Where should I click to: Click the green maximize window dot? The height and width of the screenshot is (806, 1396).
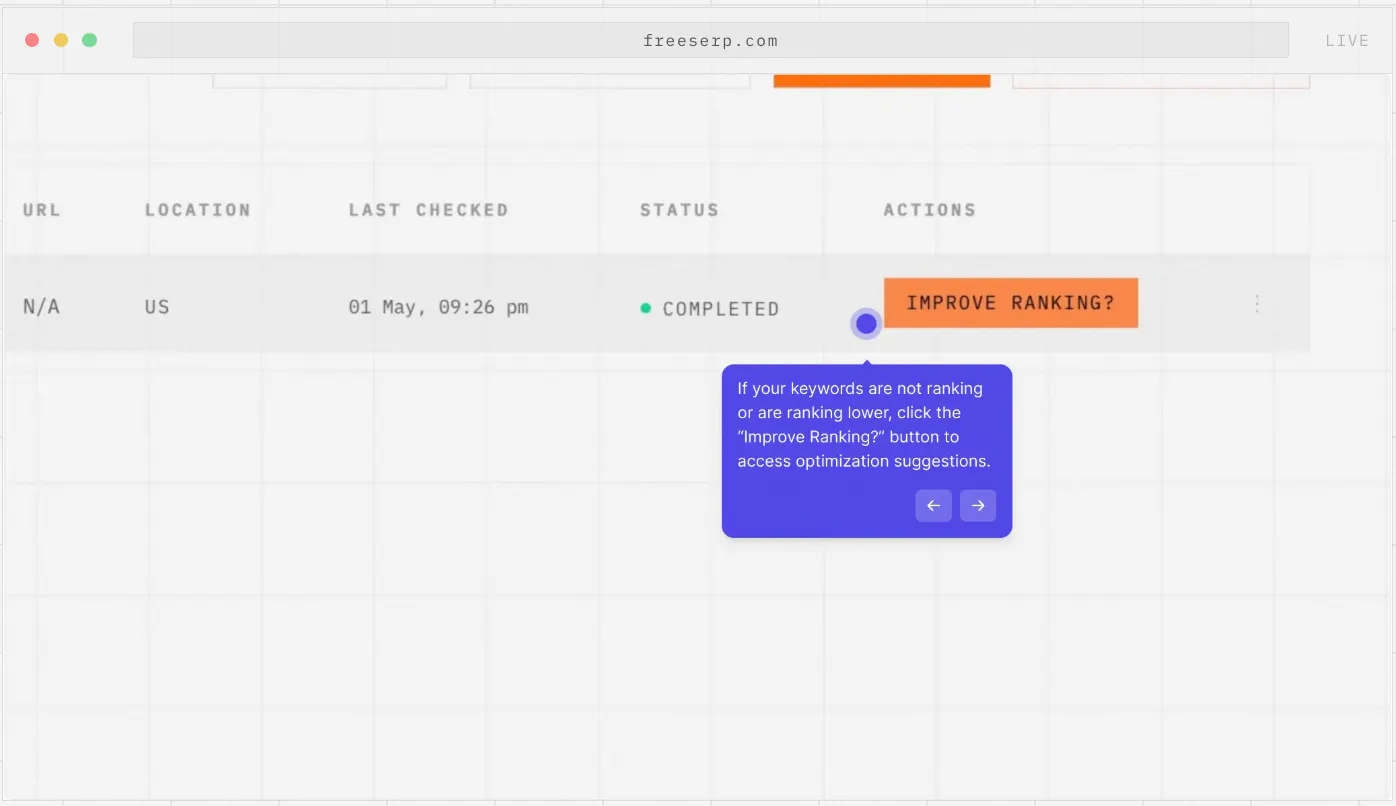point(90,40)
